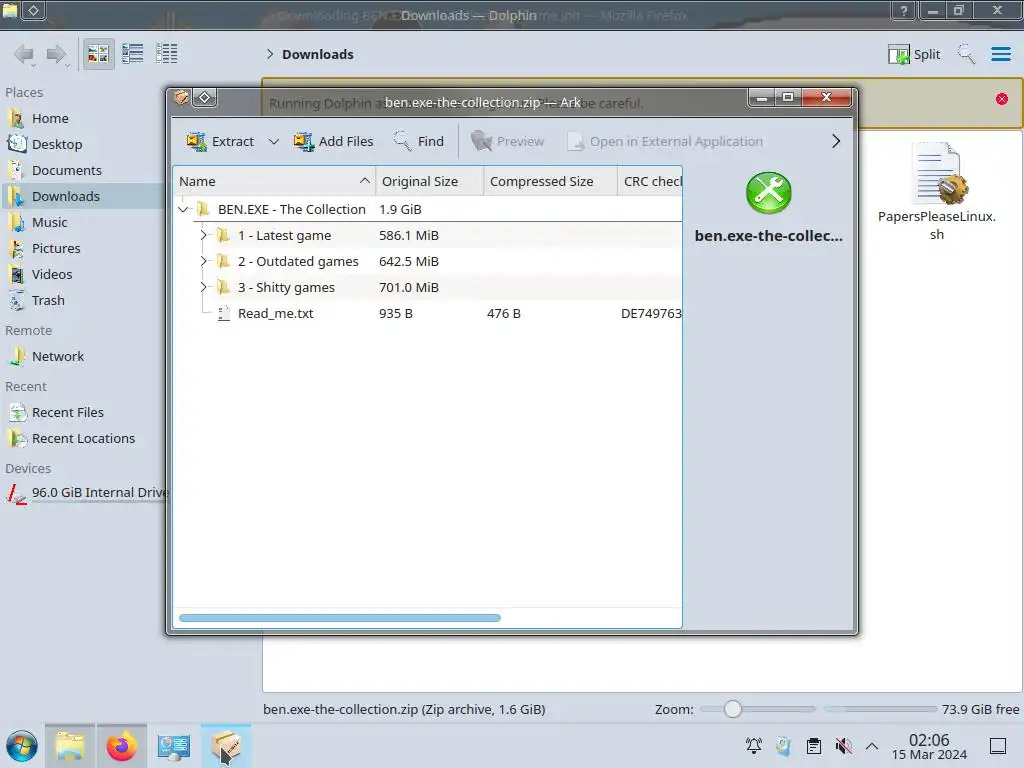The height and width of the screenshot is (768, 1024).
Task: Click the green archive tools icon in the info panel
Action: pos(769,193)
